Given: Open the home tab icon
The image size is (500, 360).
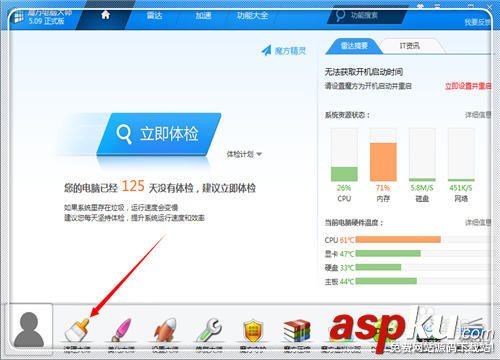Looking at the screenshot, I should (105, 15).
